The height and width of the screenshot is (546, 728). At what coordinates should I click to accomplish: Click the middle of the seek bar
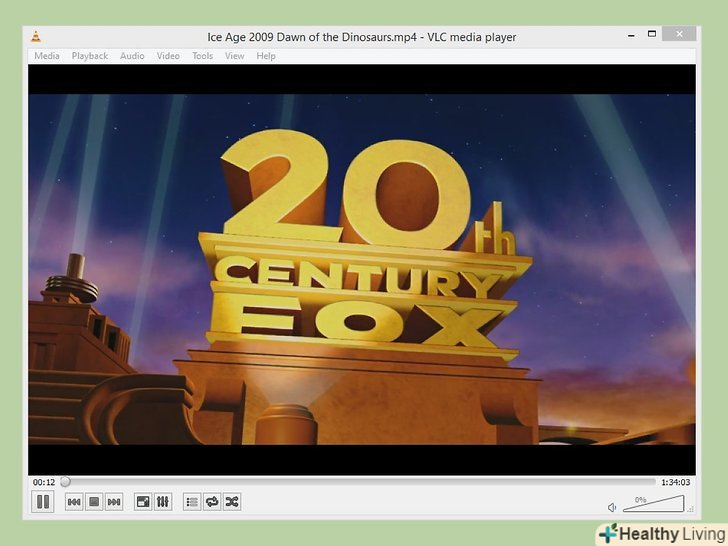358,482
